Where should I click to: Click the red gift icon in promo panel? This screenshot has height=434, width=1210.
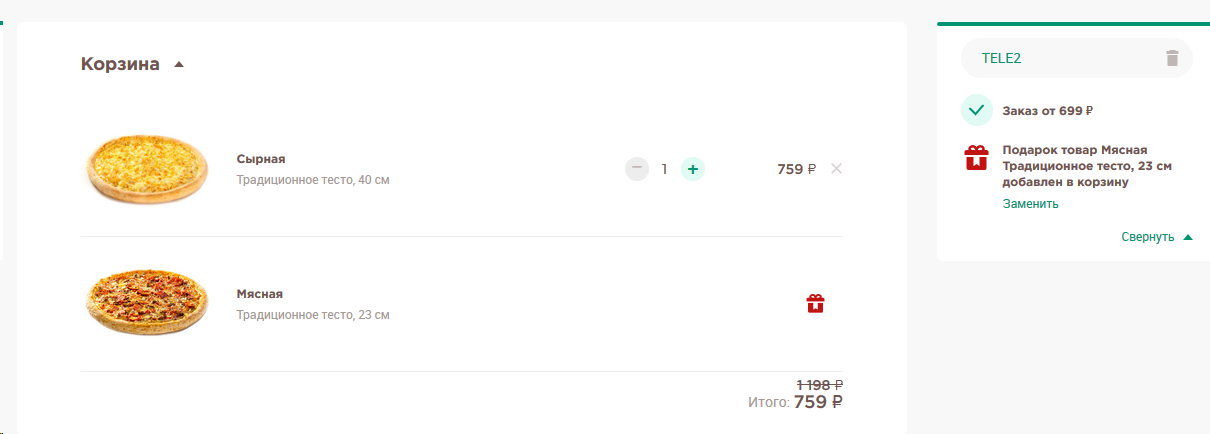click(x=976, y=158)
